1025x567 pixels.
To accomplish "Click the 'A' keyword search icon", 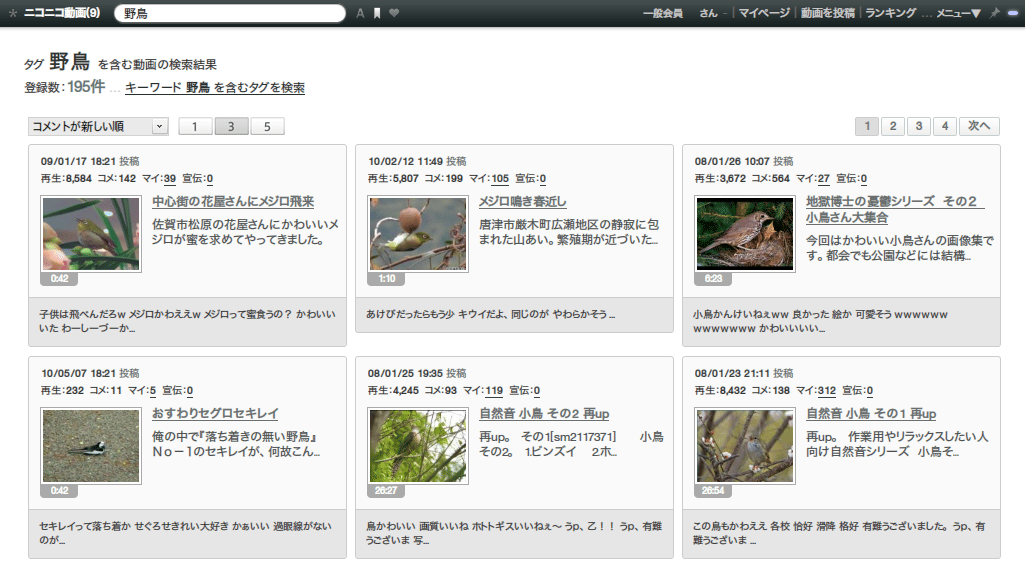I will click(x=360, y=13).
